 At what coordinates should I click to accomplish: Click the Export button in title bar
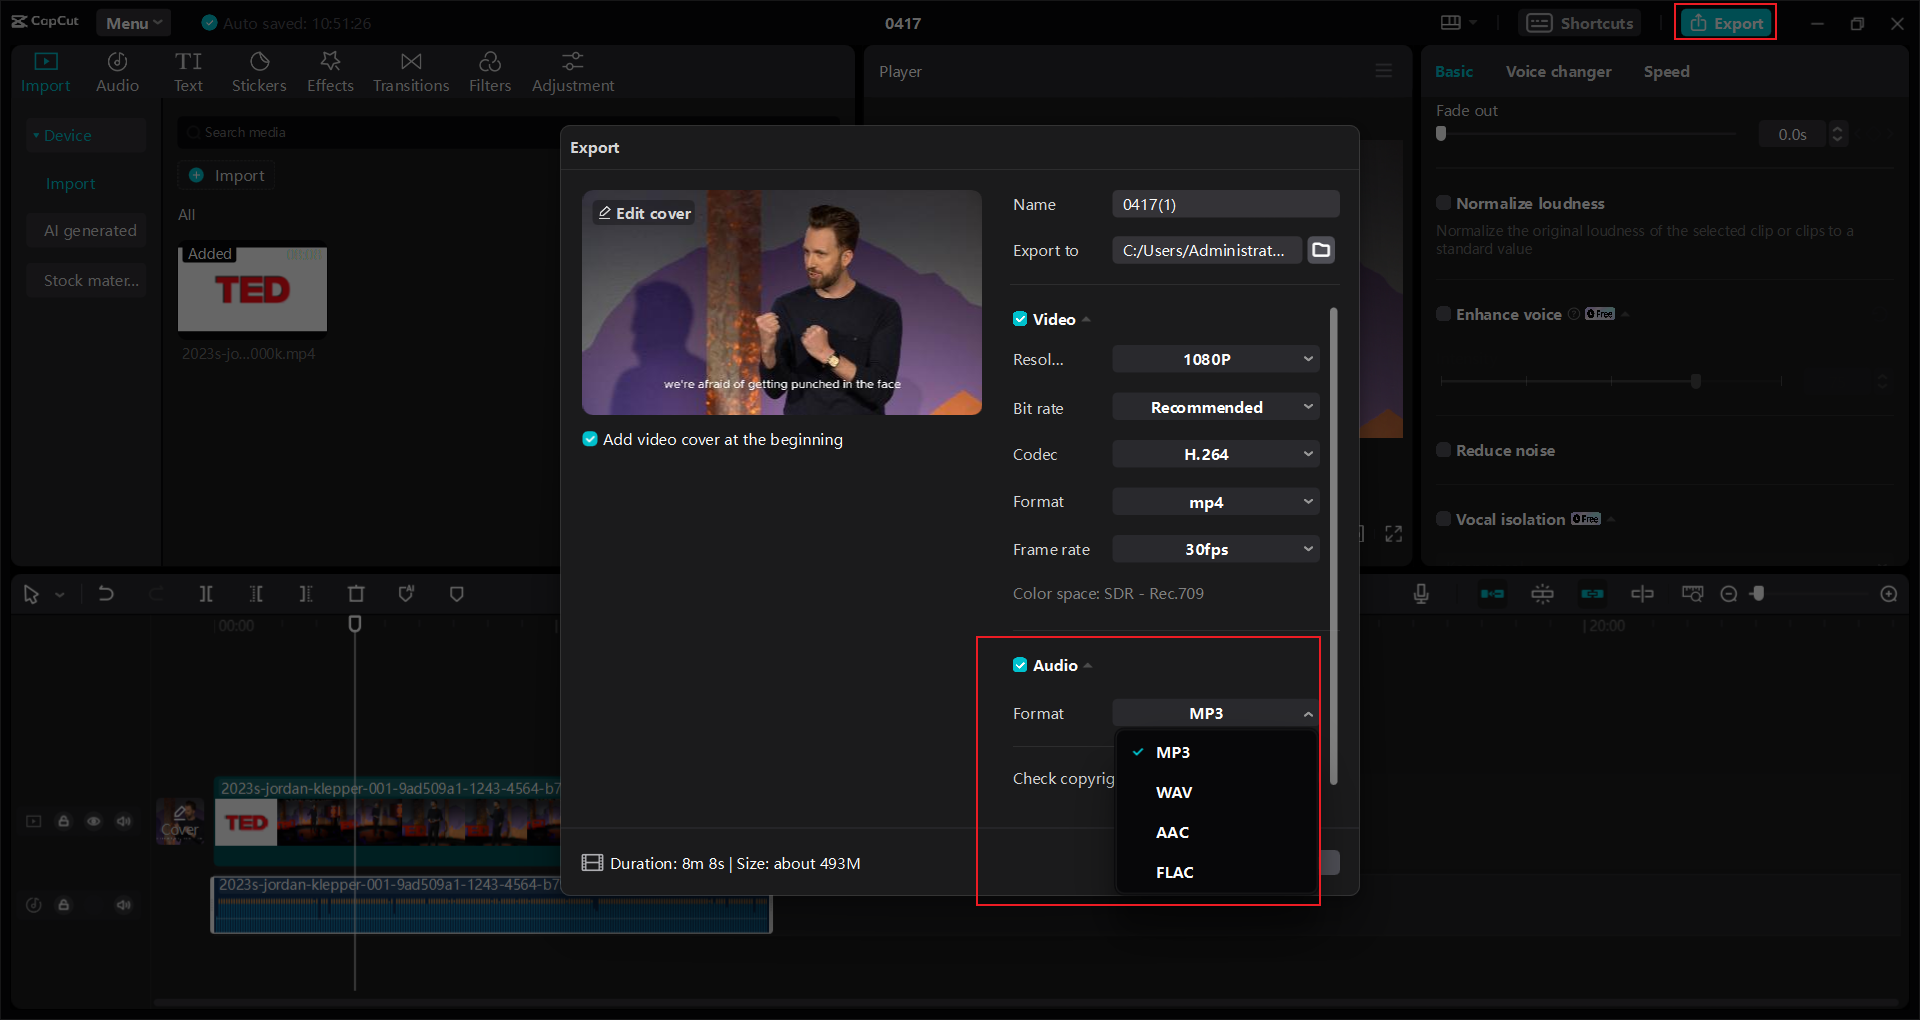pyautogui.click(x=1726, y=23)
